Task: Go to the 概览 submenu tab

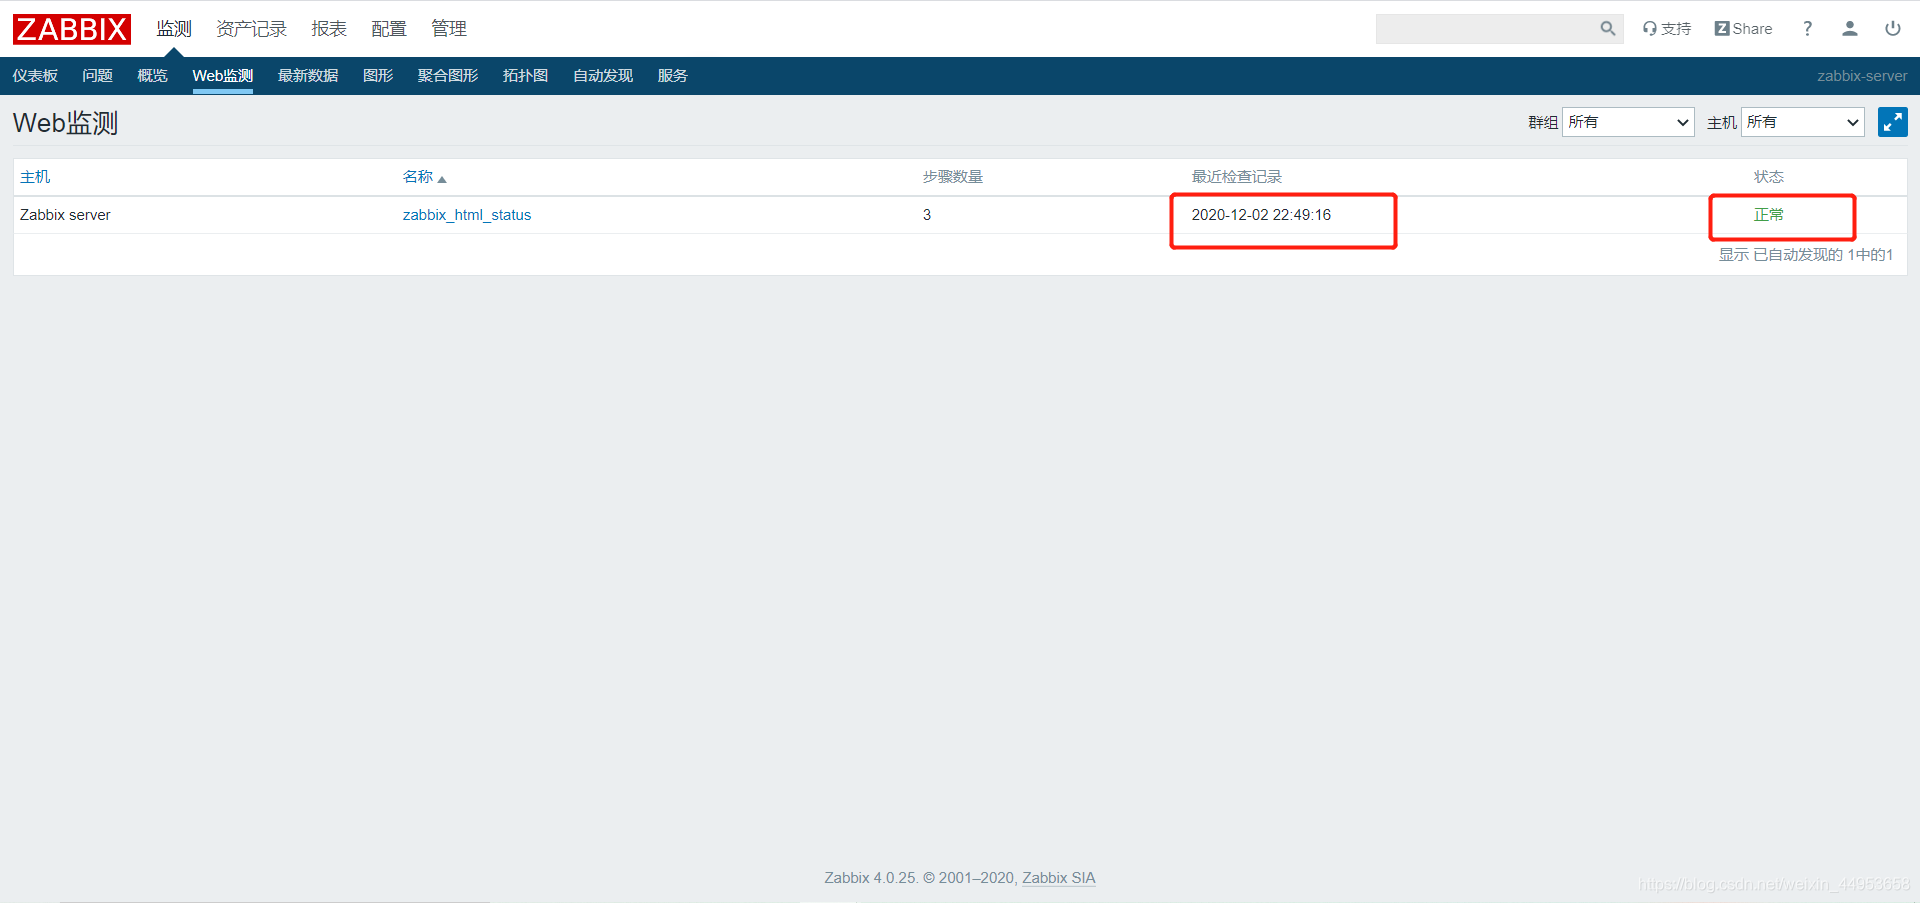Action: pos(152,76)
